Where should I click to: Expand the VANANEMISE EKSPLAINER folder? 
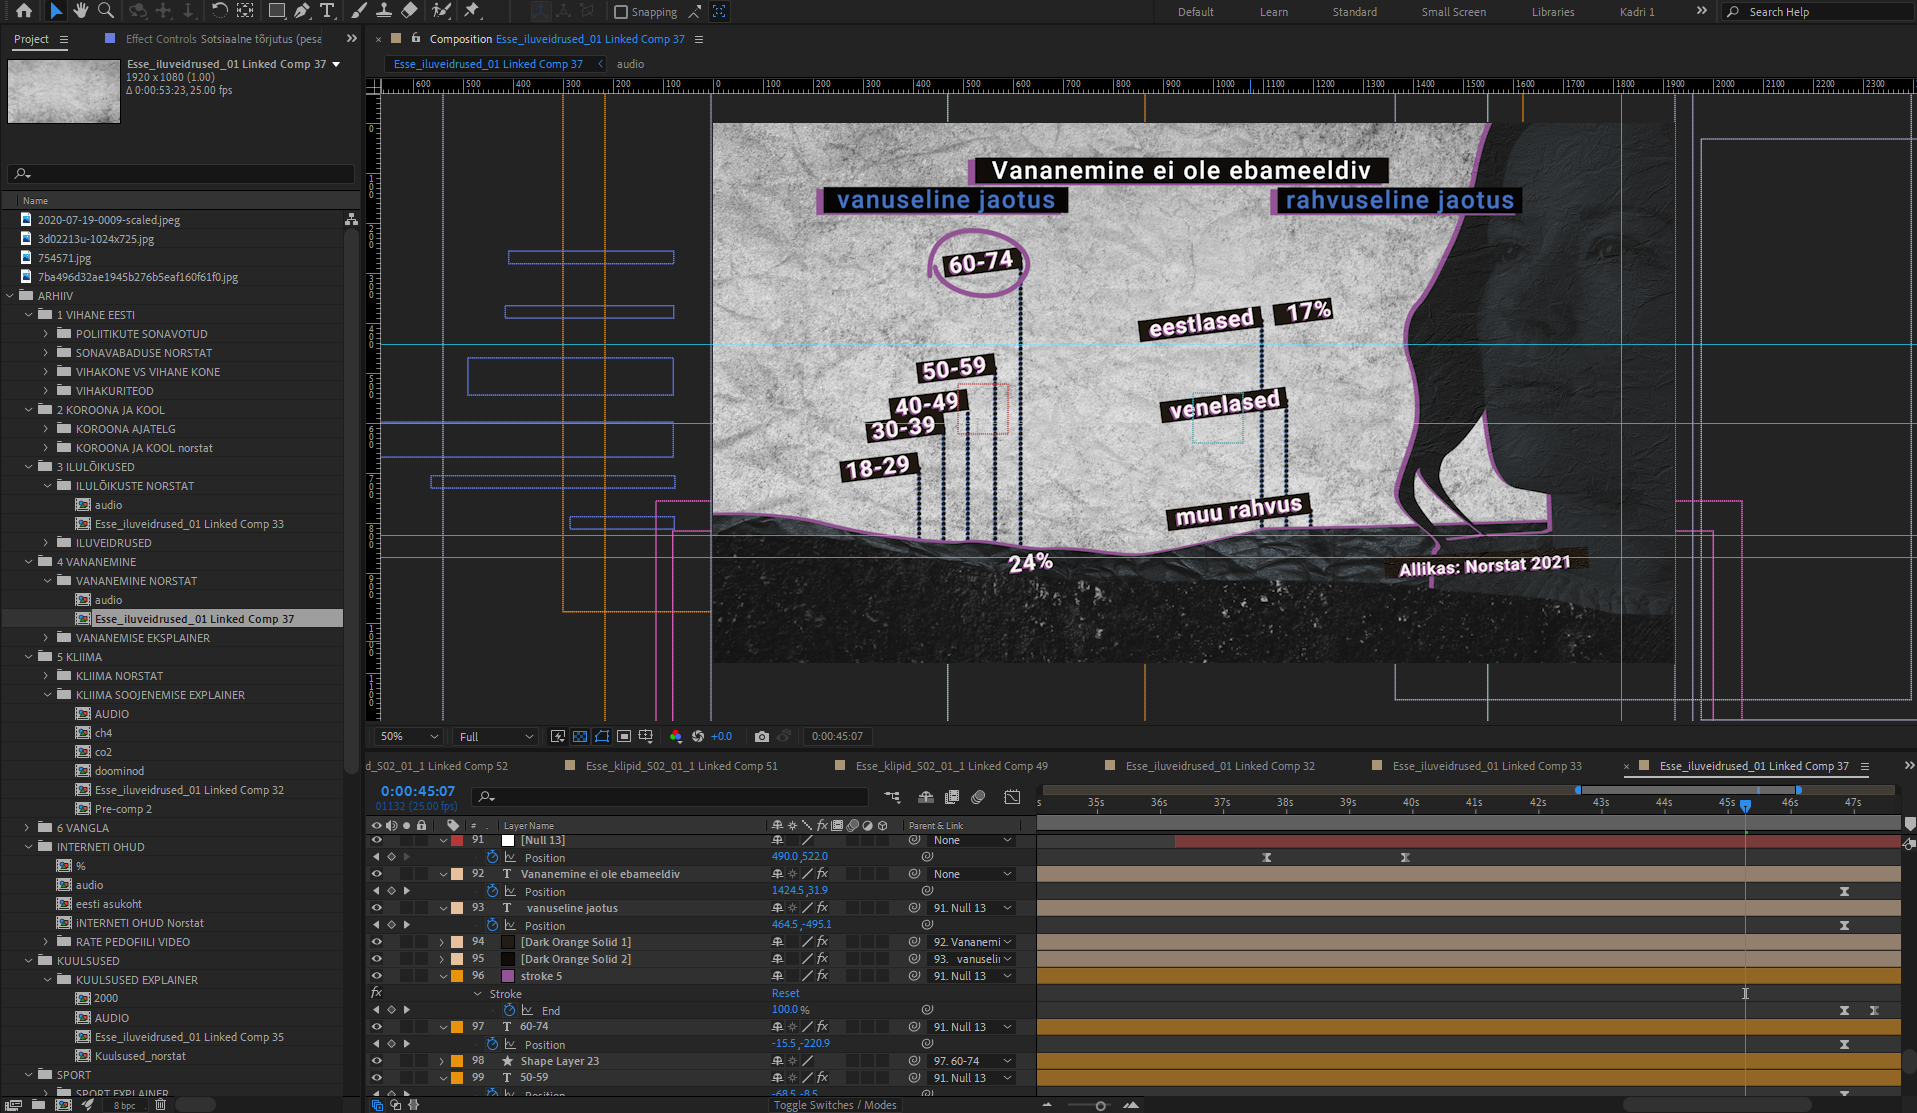(46, 638)
